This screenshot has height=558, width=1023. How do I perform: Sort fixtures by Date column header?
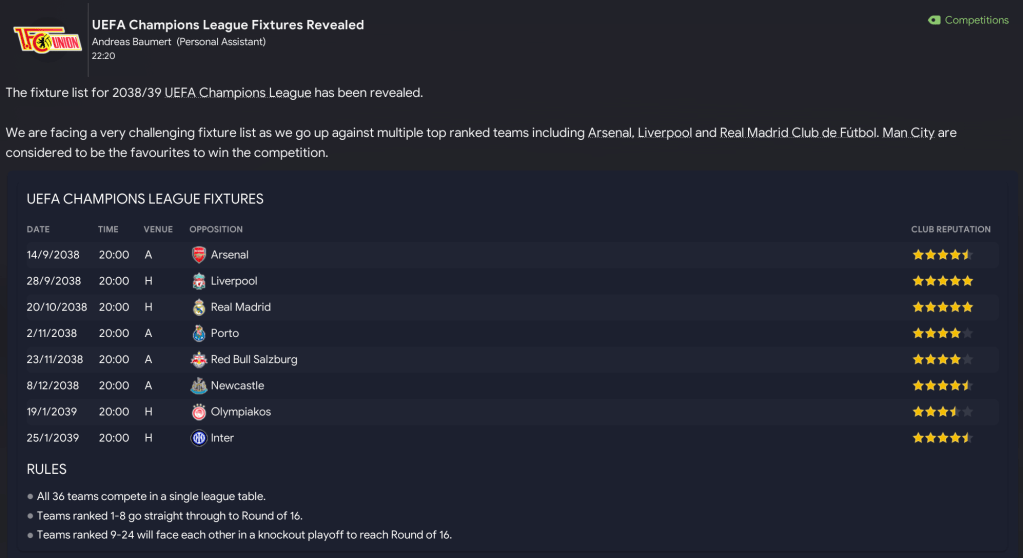tap(38, 229)
